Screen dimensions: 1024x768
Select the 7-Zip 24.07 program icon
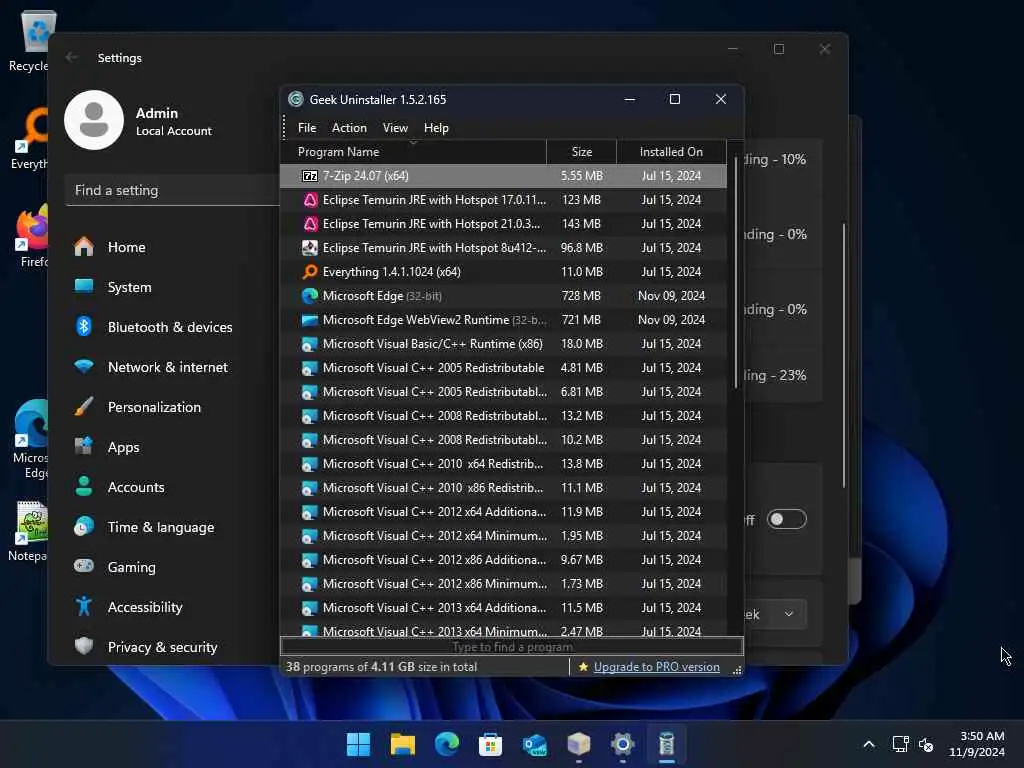(x=310, y=176)
